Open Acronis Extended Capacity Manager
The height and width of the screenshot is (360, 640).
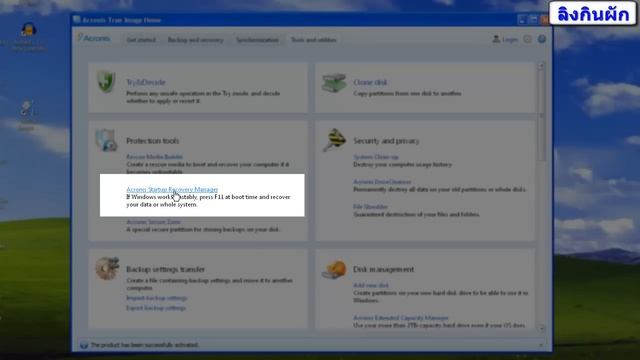pyautogui.click(x=400, y=318)
